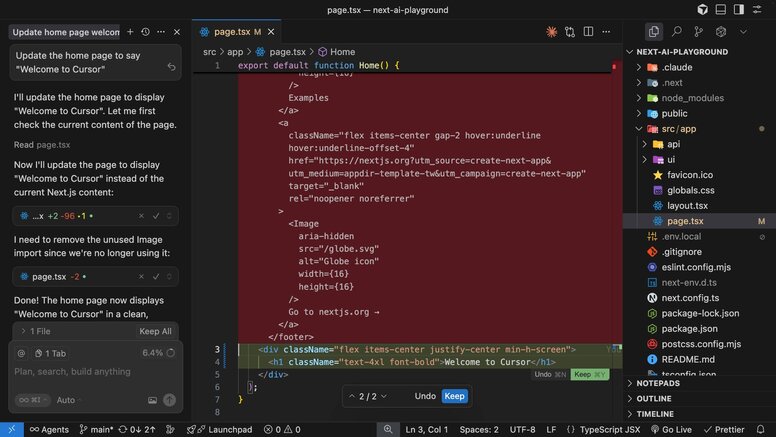Click Undo in the floating diff bar
776x437 pixels.
[x=425, y=396]
